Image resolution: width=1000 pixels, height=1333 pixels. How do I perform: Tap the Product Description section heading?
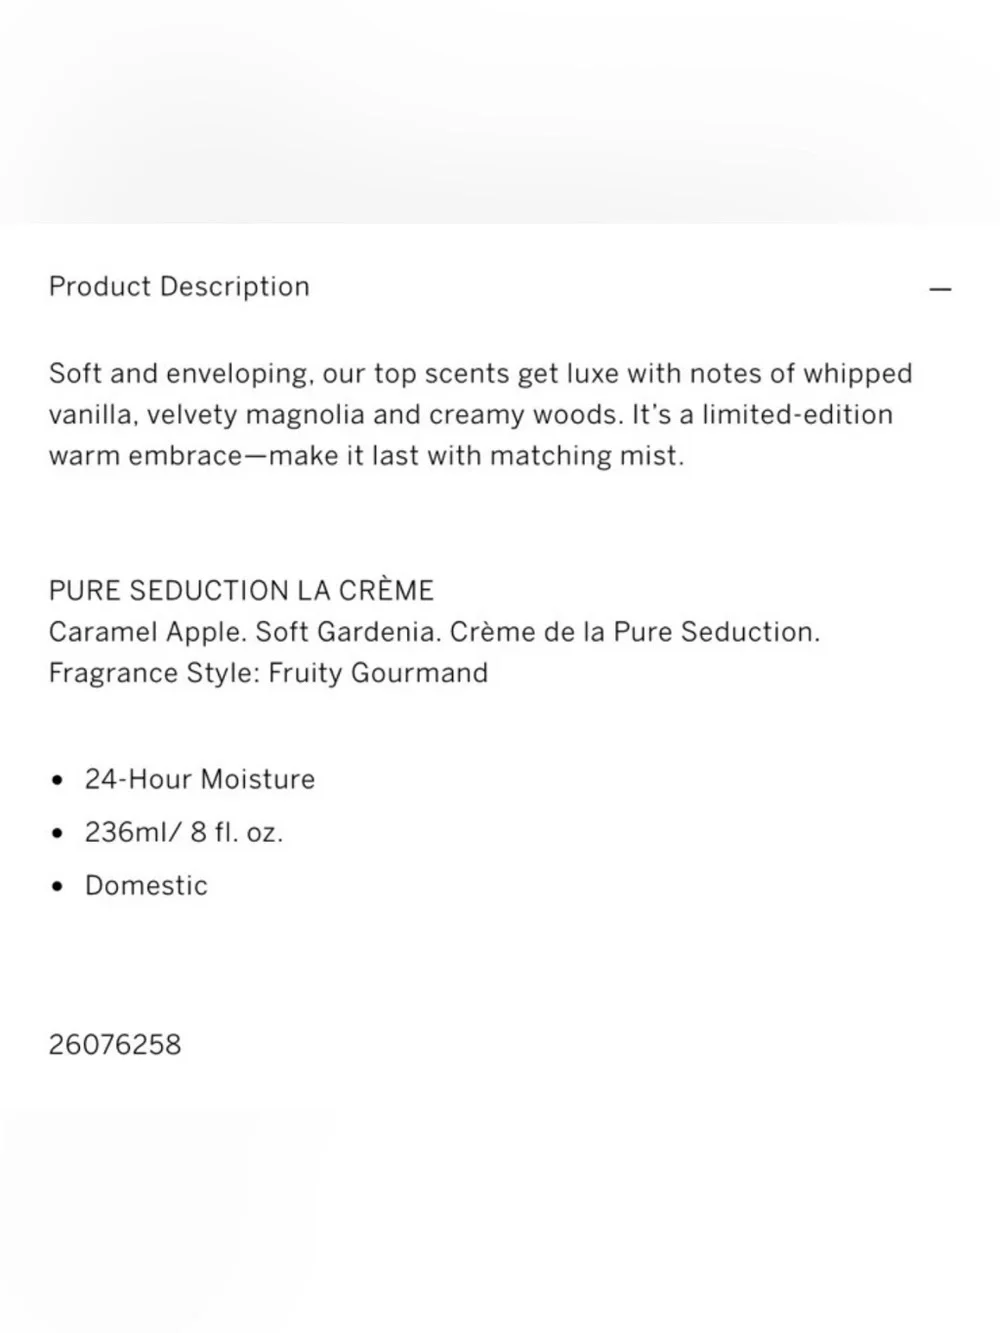point(179,287)
